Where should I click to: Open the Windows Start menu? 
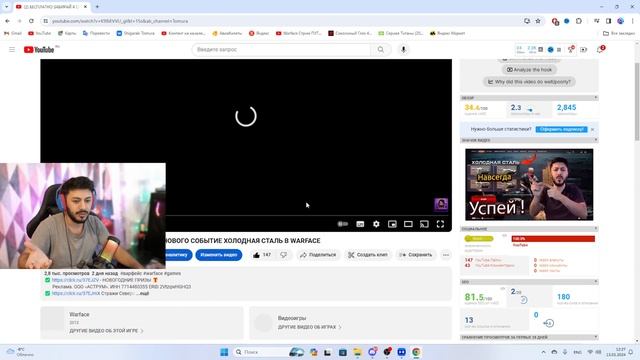pyautogui.click(x=224, y=352)
